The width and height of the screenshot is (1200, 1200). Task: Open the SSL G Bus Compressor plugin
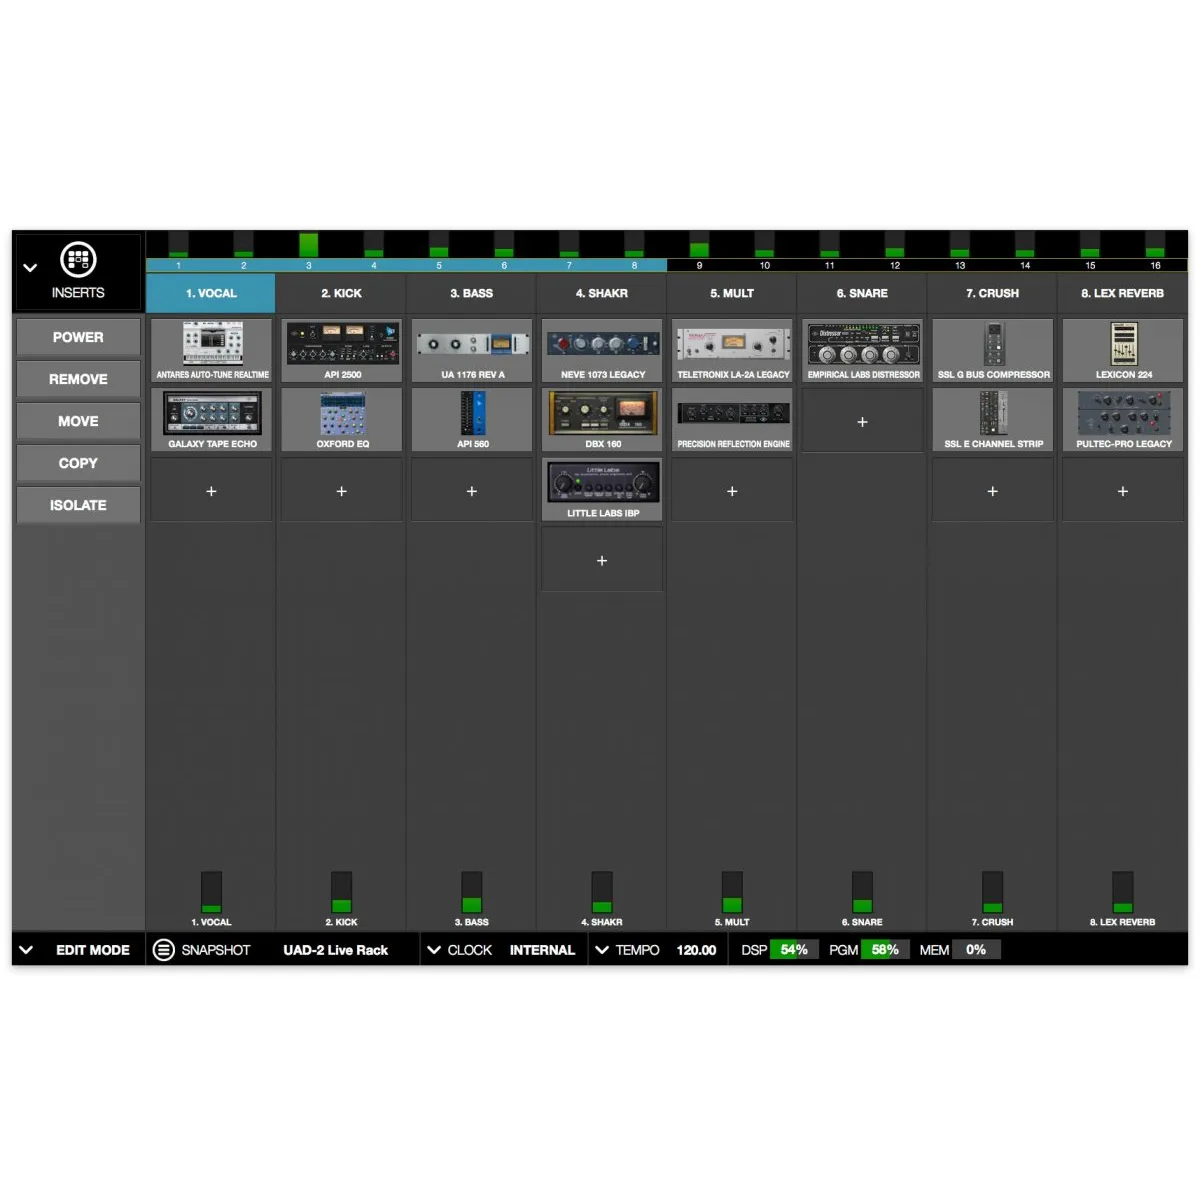pos(993,350)
